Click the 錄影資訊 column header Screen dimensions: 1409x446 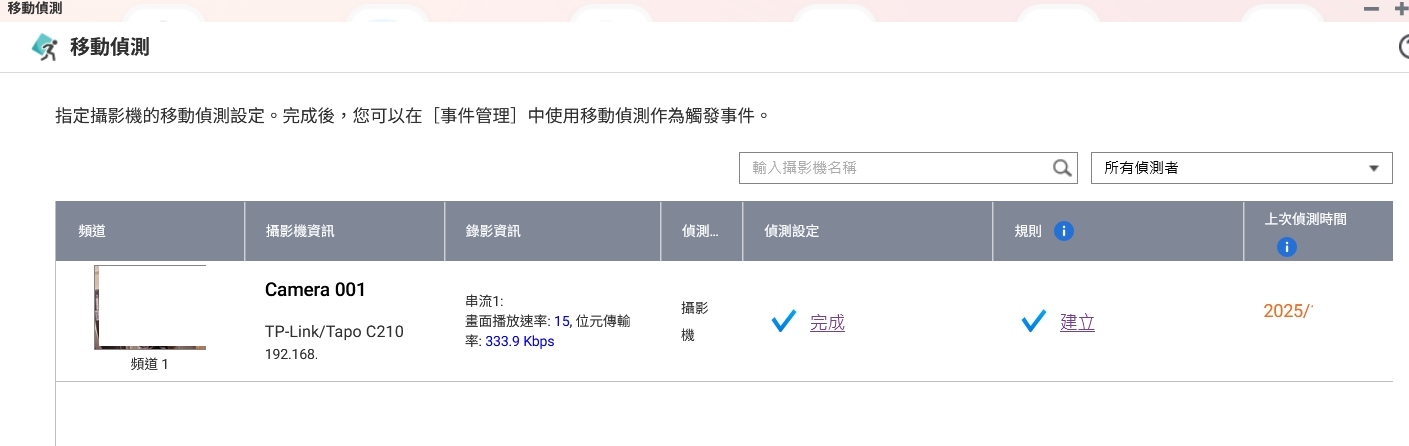tap(493, 231)
